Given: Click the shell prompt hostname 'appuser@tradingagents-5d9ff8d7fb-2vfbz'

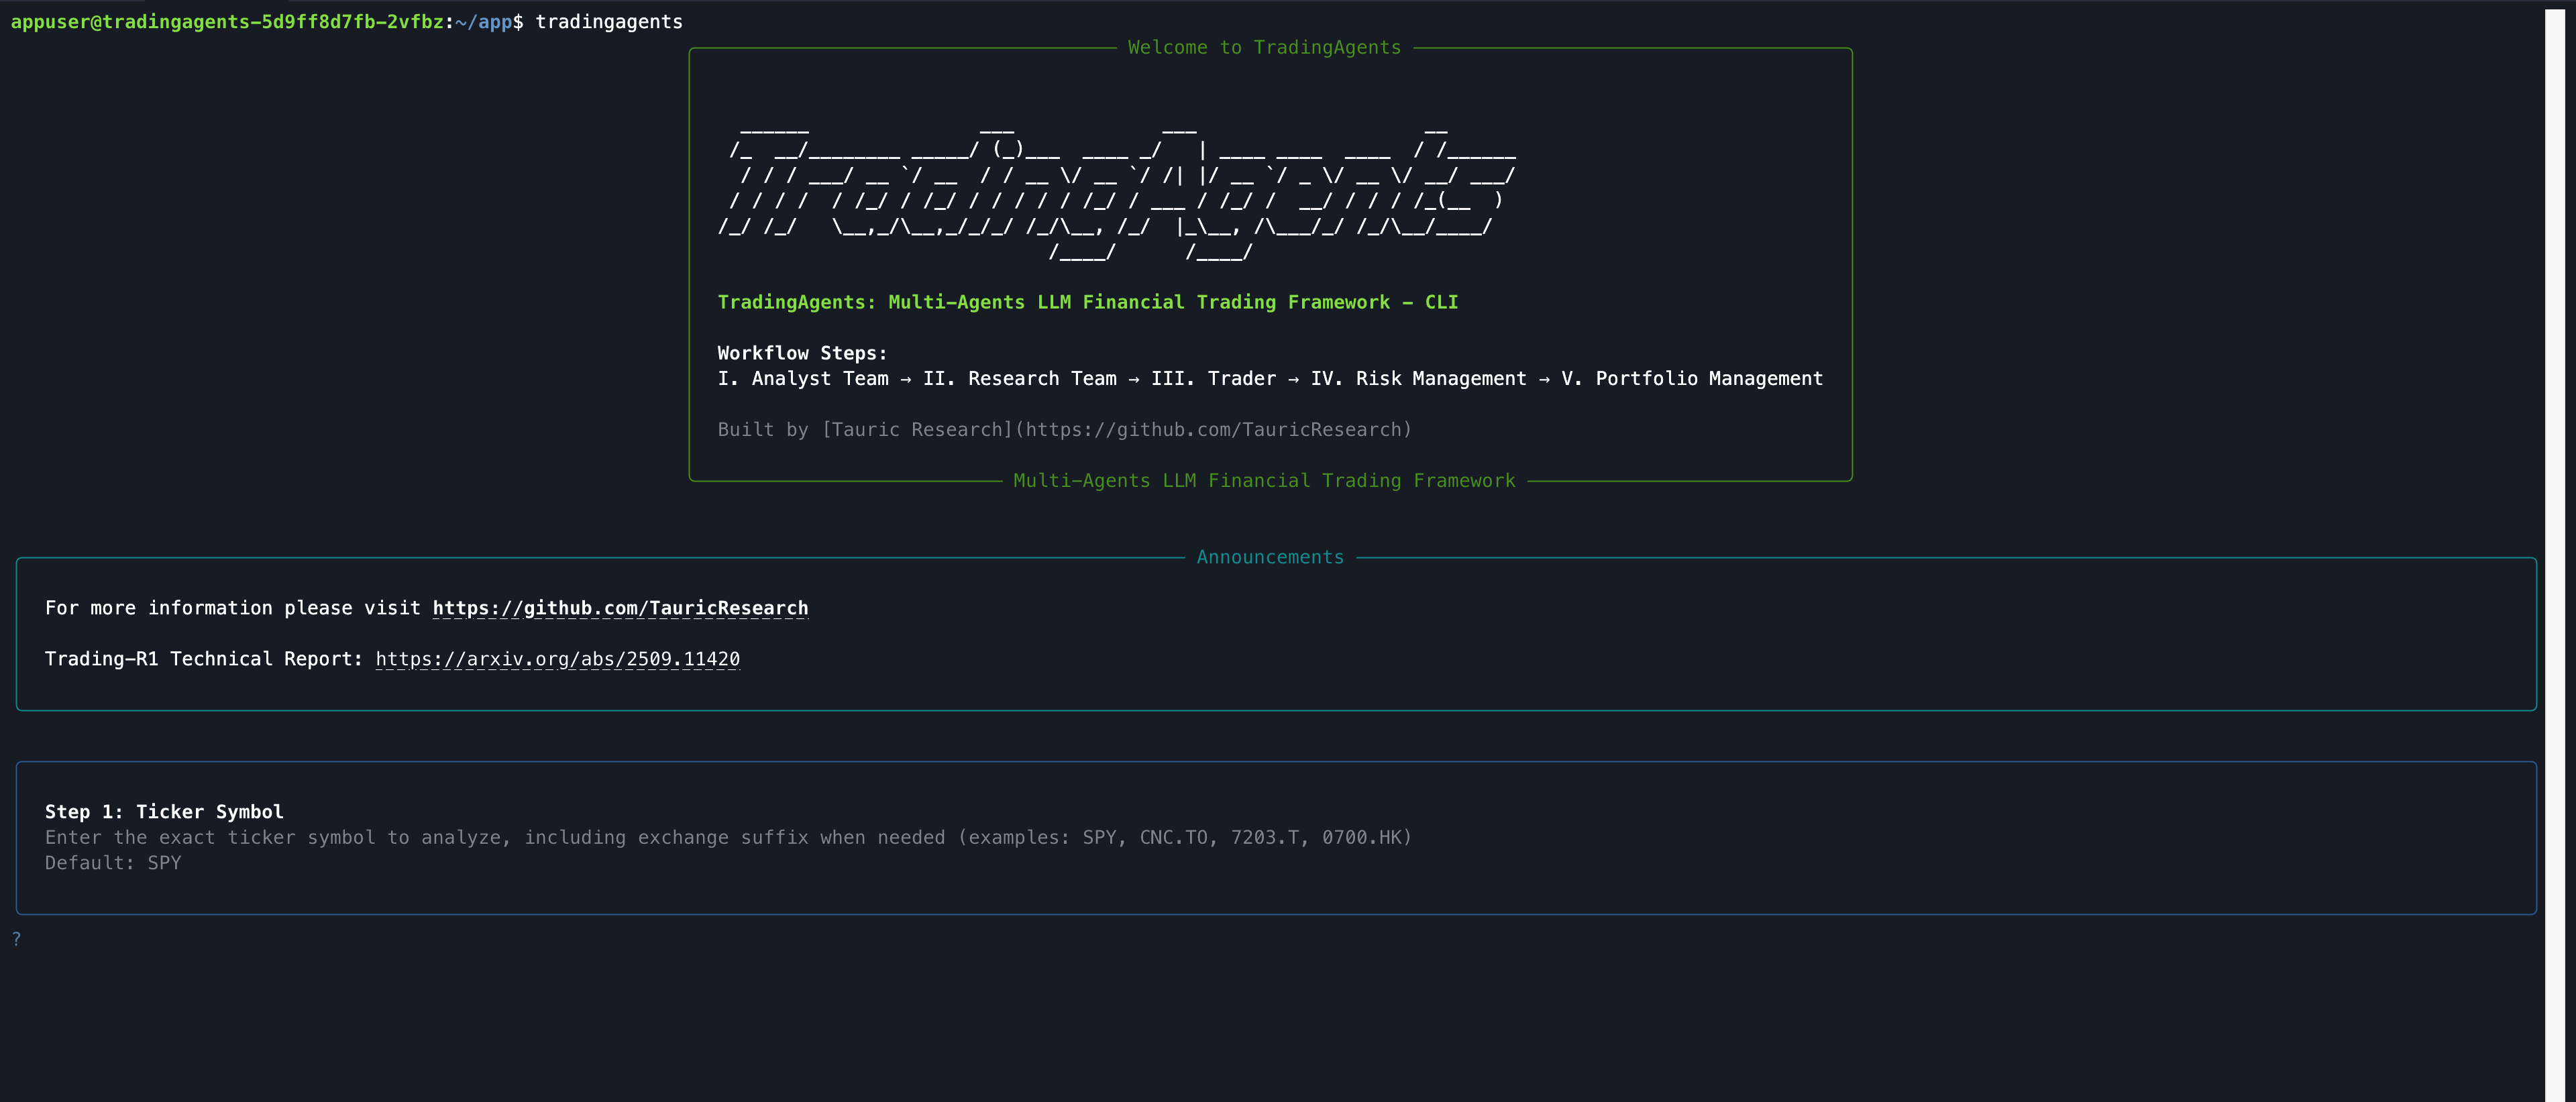Looking at the screenshot, I should (227, 22).
